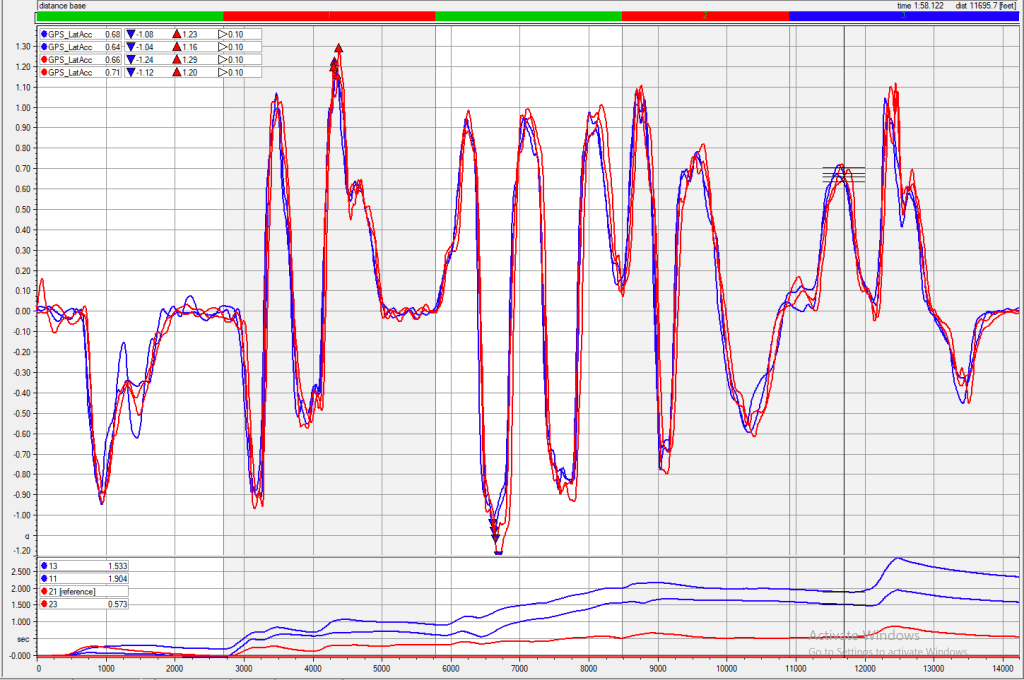1024x680 pixels.
Task: Click the time 1:58.122 readout
Action: pyautogui.click(x=922, y=5)
